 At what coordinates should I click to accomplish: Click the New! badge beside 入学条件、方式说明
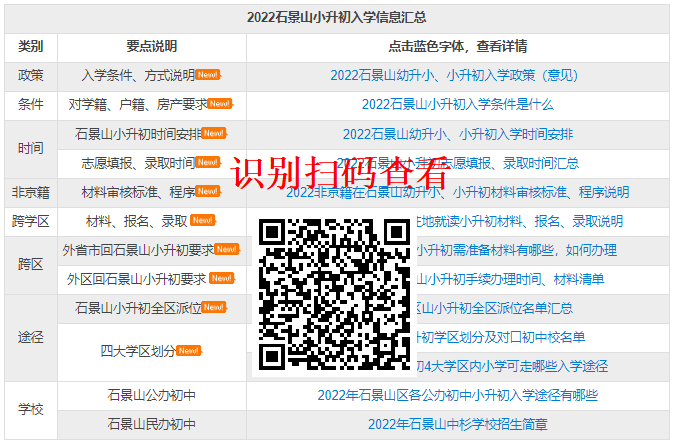pyautogui.click(x=208, y=75)
